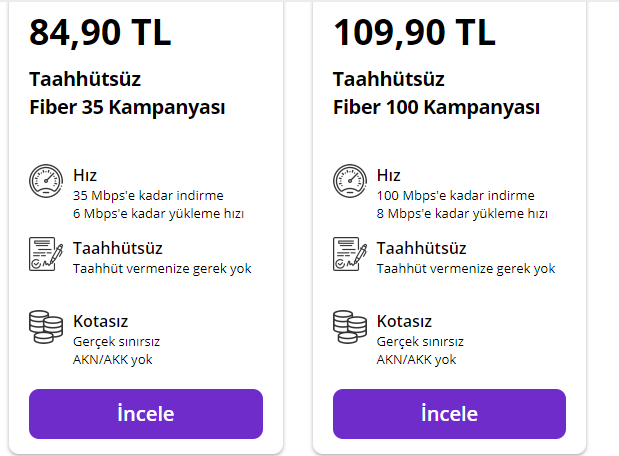Screen dimensions: 619x456
Task: Click "8 Mbps'e kadar yükleme hızı" text
Action: tap(462, 214)
